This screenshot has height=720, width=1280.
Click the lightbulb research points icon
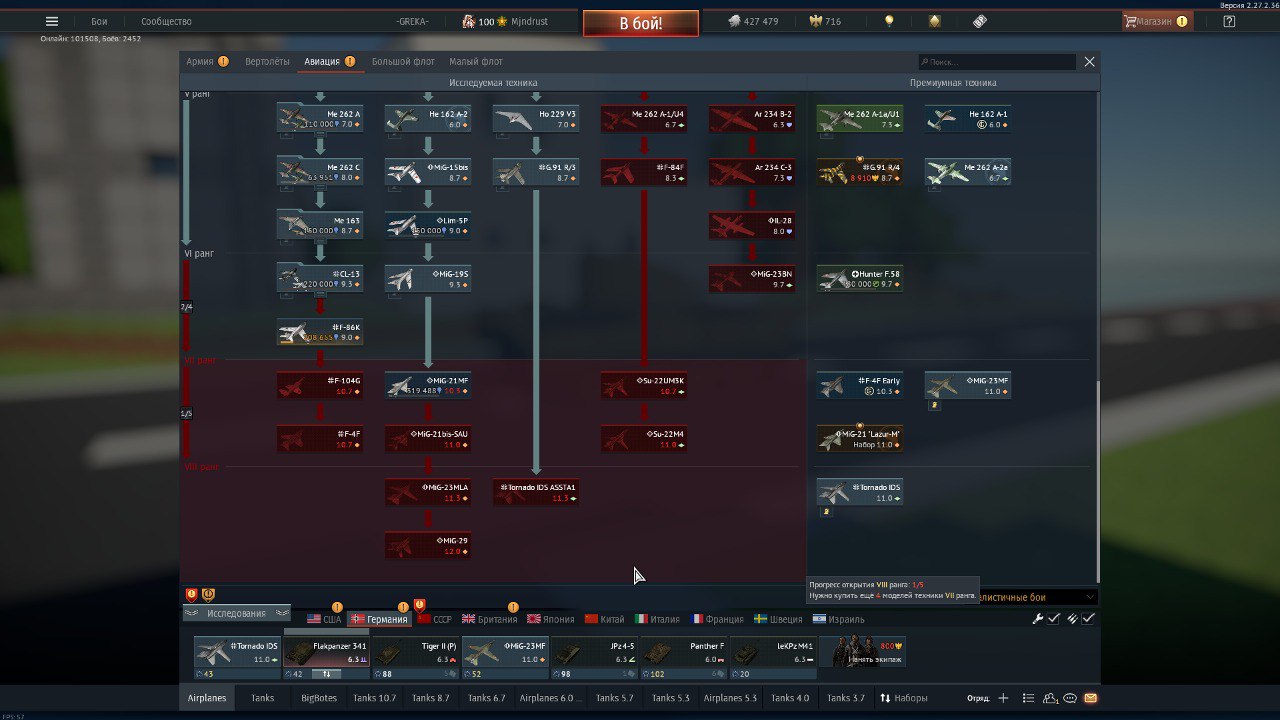pos(888,21)
